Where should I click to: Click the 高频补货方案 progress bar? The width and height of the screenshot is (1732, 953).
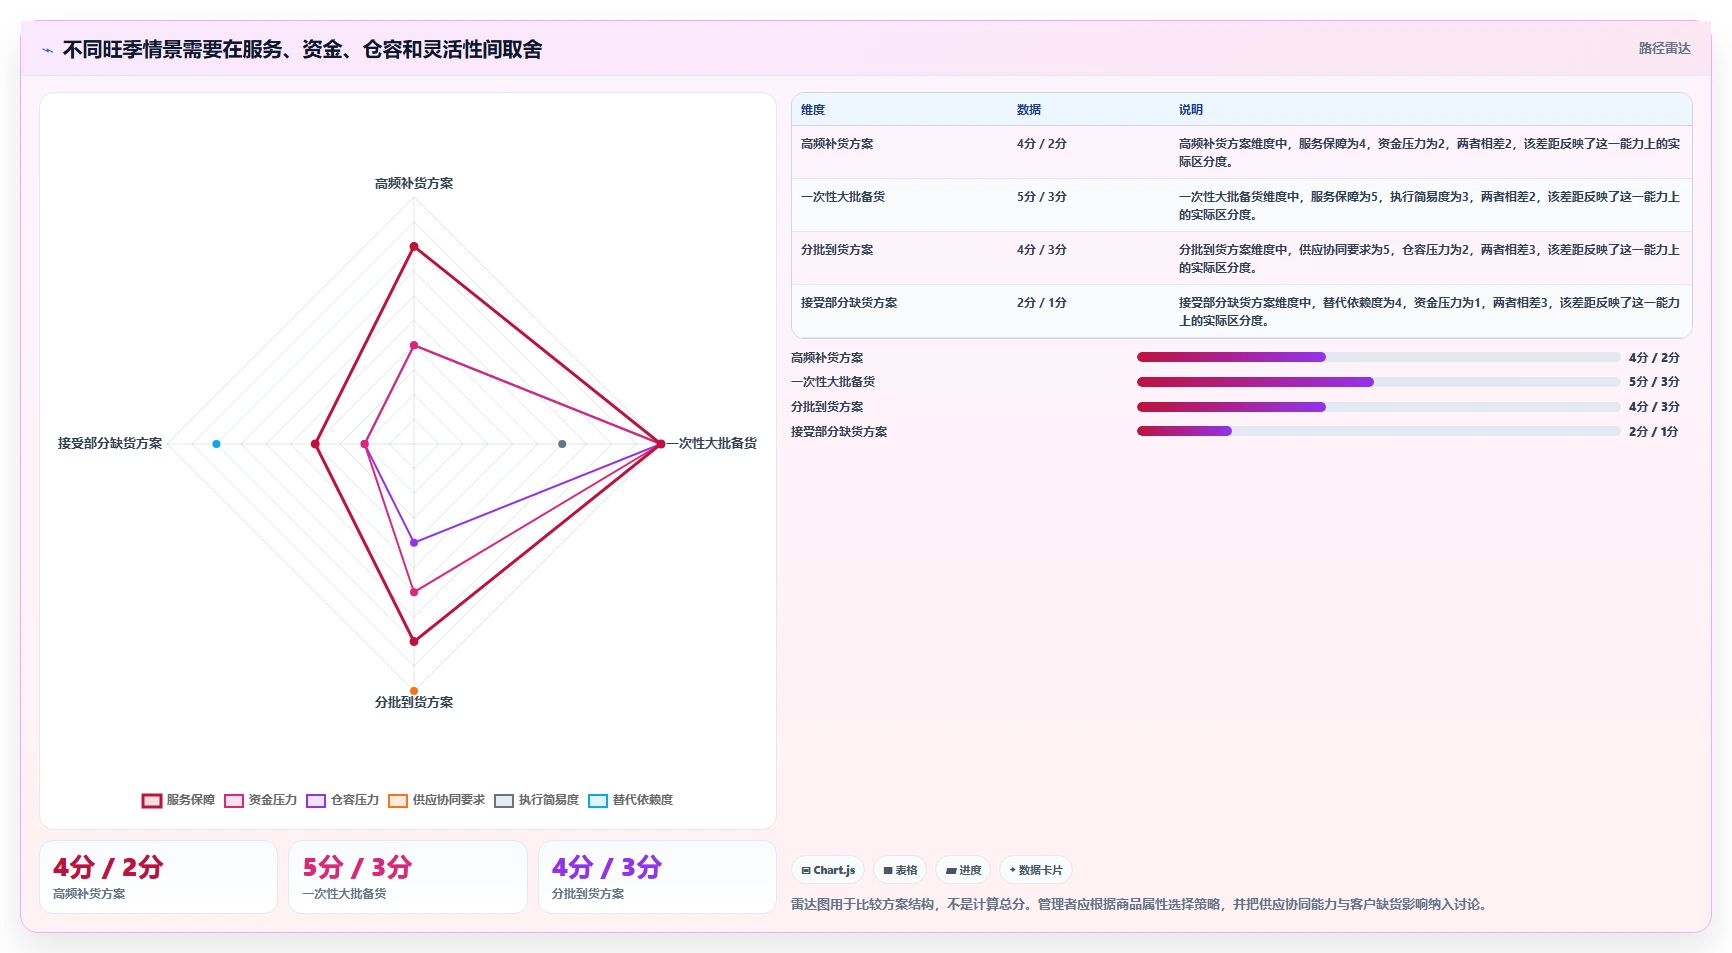pos(1378,357)
